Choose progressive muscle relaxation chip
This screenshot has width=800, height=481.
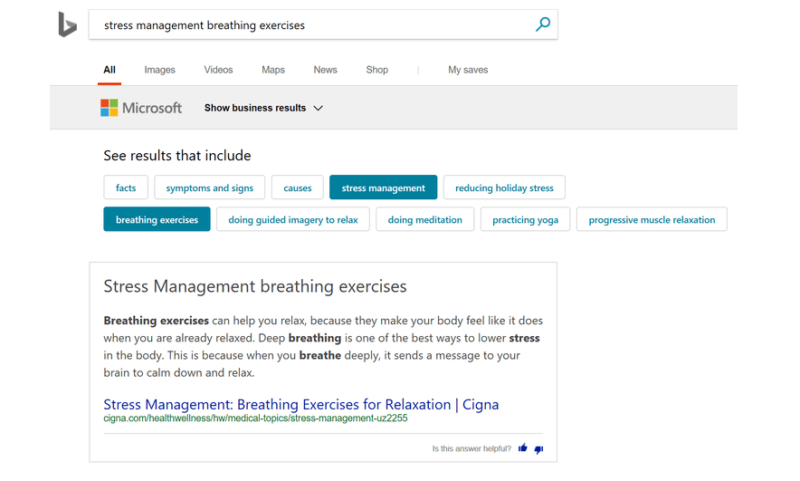[x=652, y=220]
